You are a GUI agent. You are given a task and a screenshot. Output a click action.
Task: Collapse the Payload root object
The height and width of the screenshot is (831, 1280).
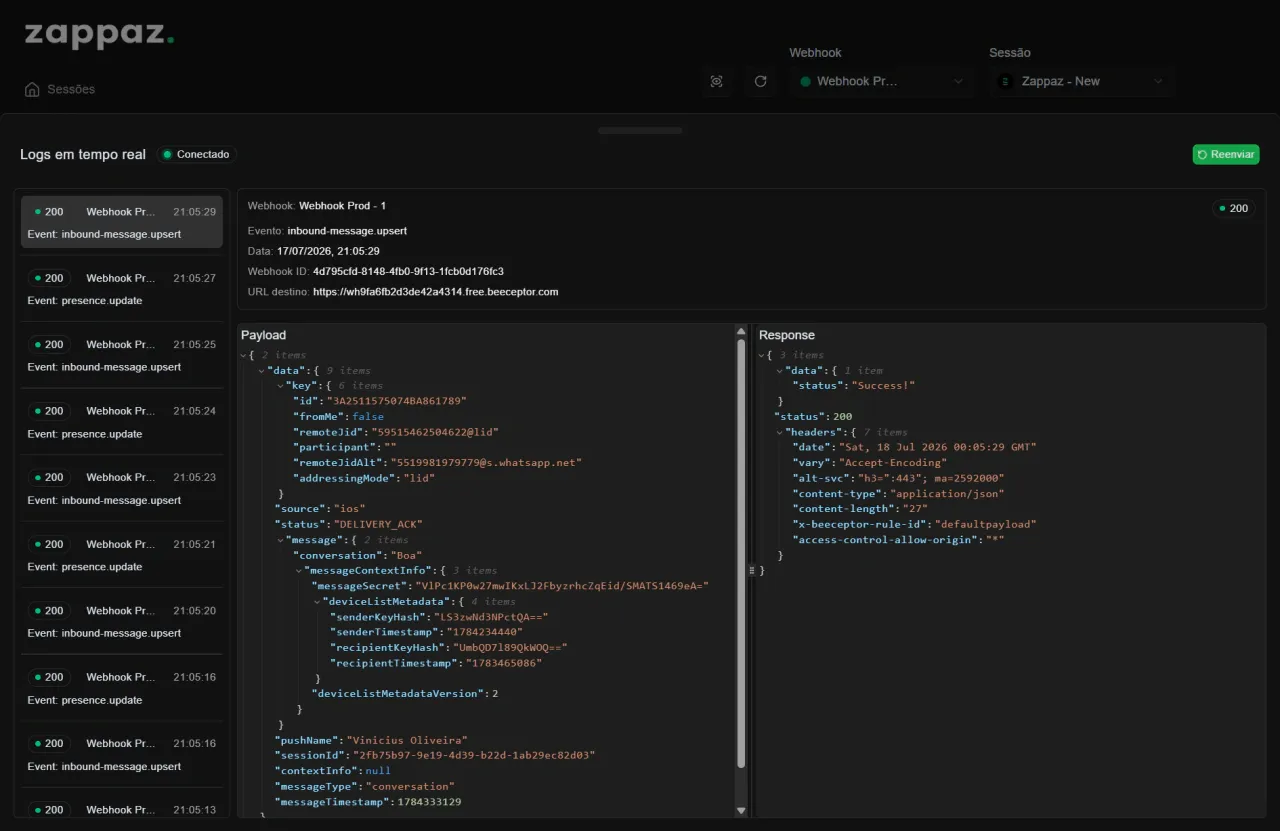(244, 355)
